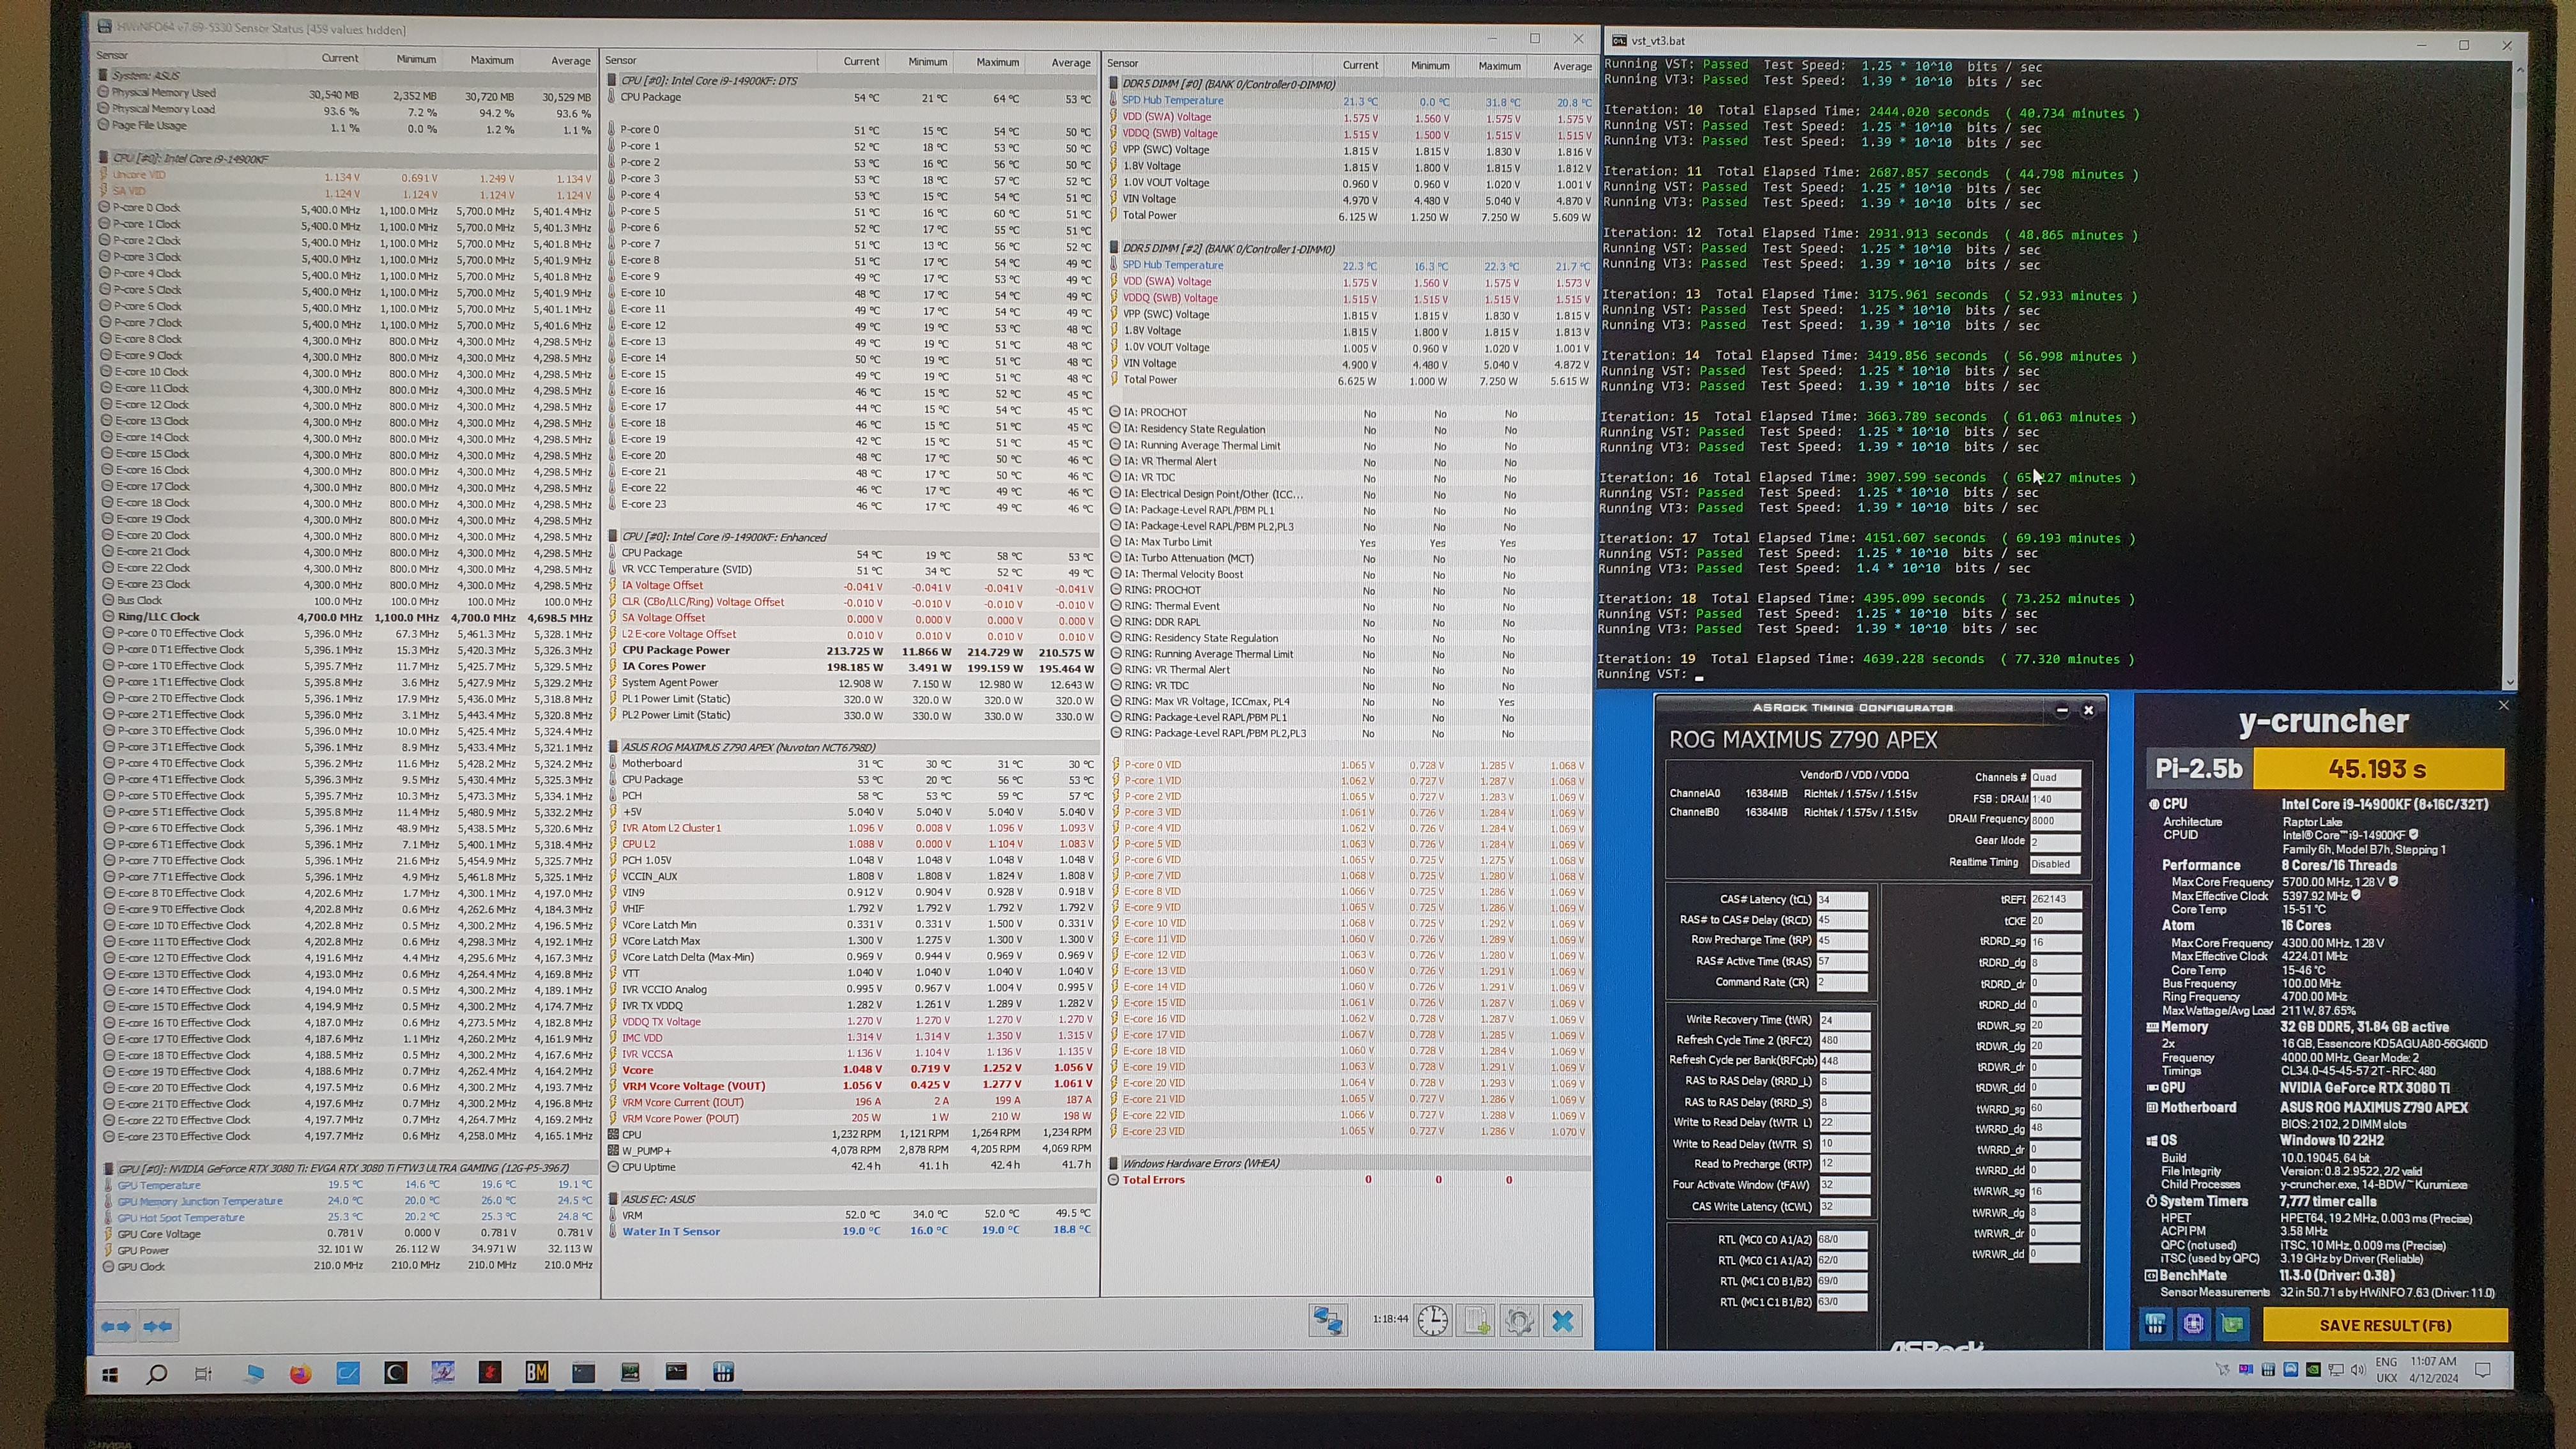
Task: Minimize ASRock Timing Configurator window
Action: (x=2062, y=710)
